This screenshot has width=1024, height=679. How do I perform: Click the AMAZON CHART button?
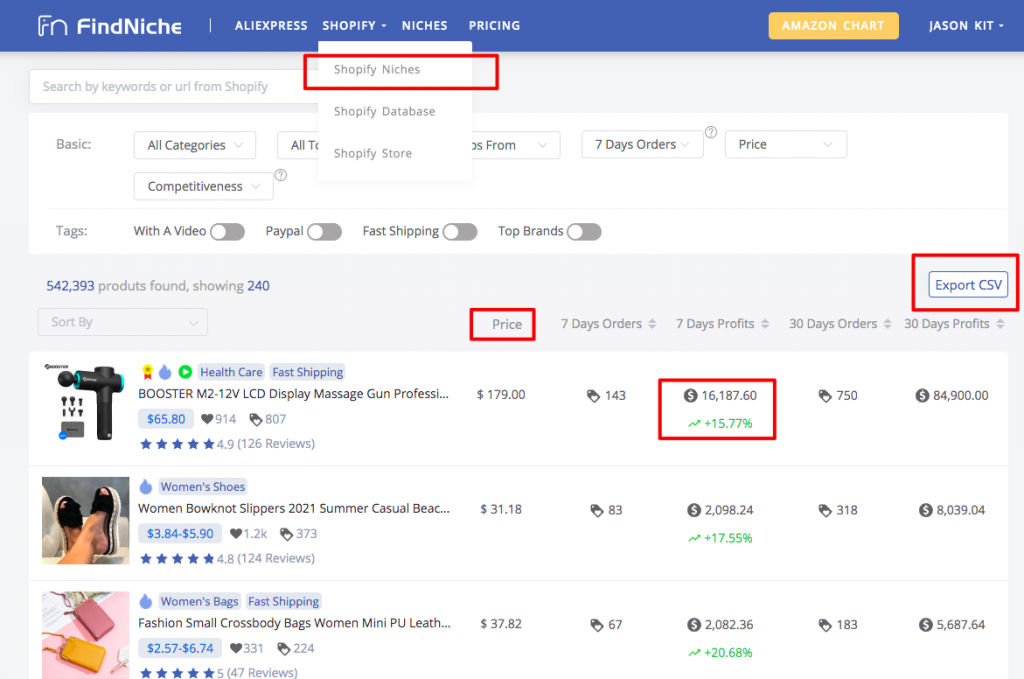click(x=833, y=26)
